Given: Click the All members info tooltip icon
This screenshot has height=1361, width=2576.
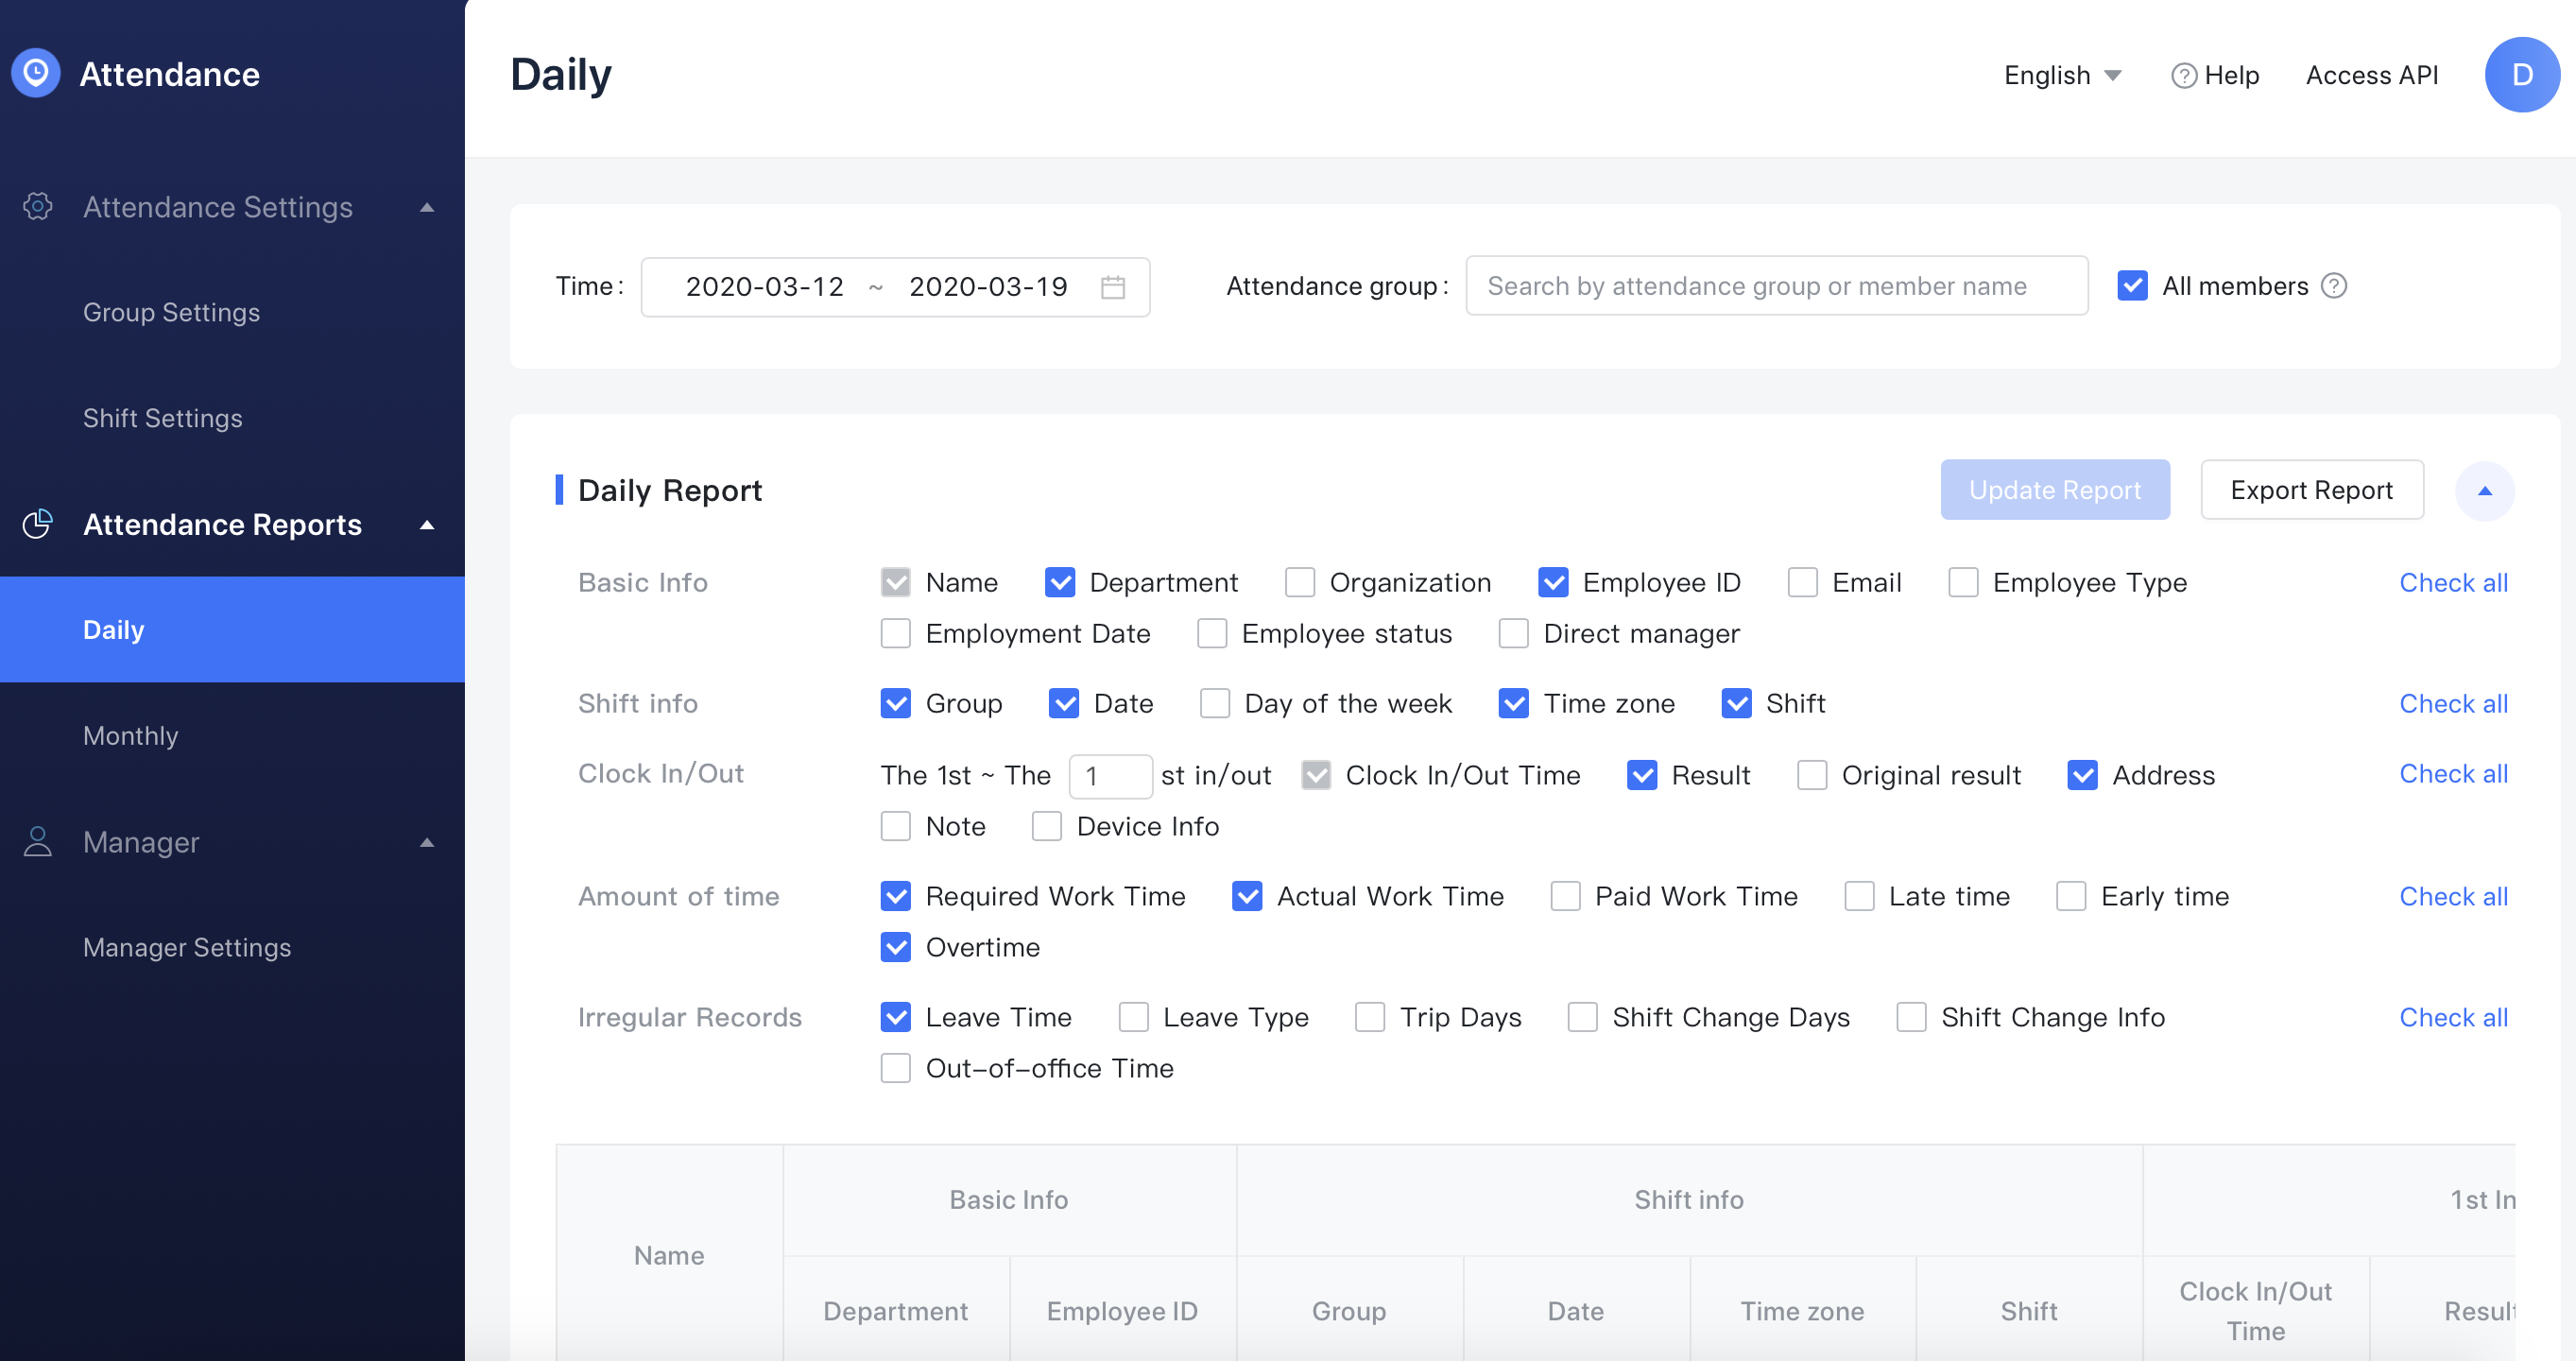Looking at the screenshot, I should click(2334, 286).
